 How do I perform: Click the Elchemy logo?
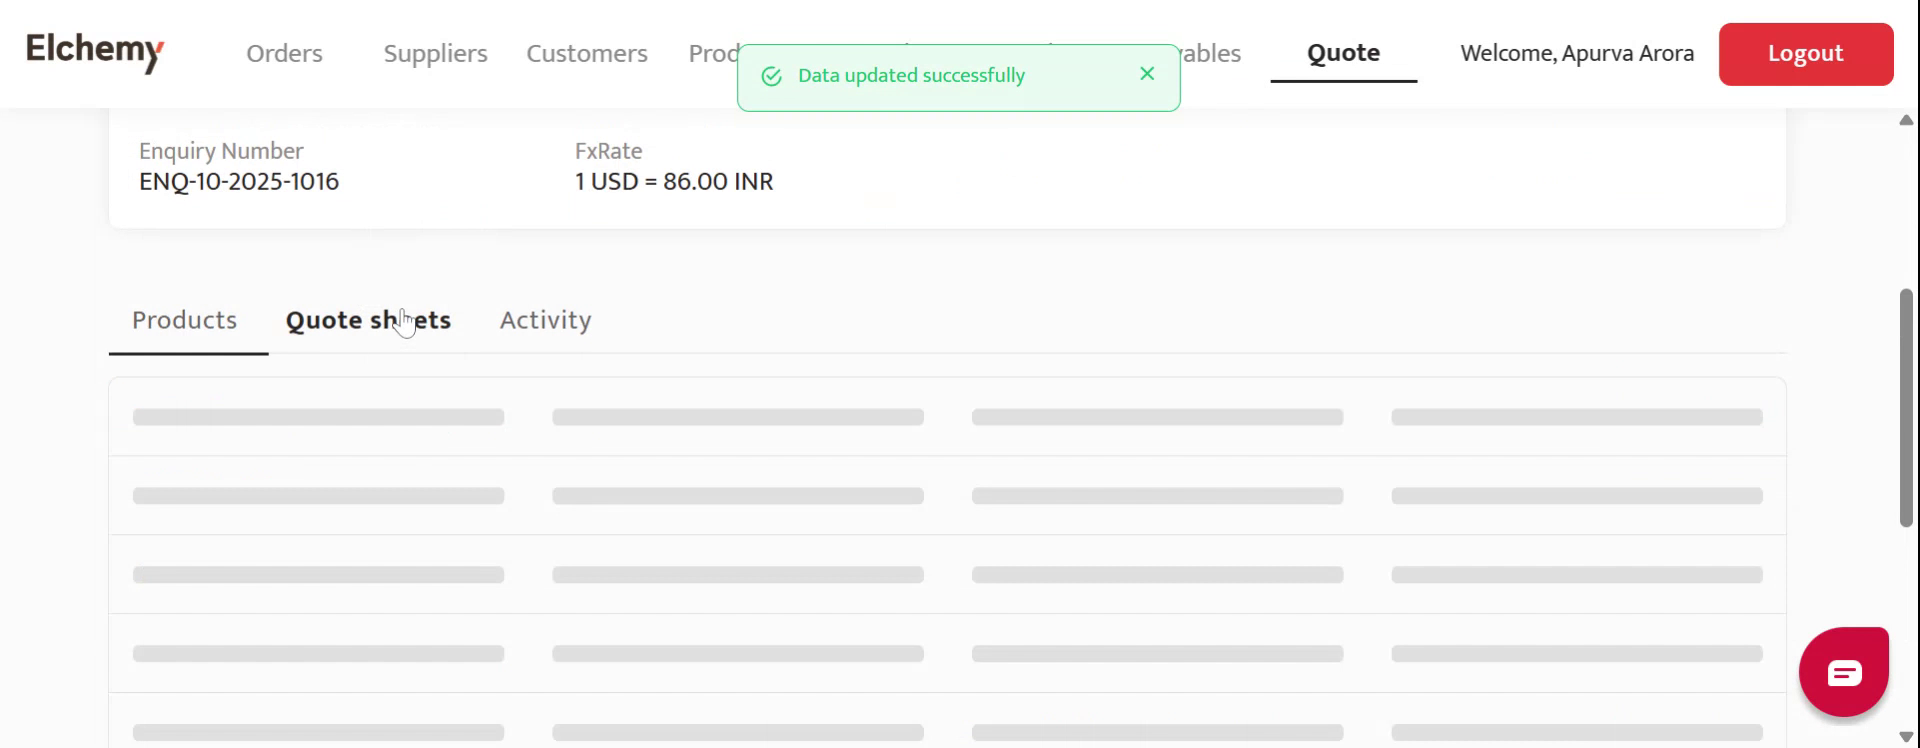point(95,51)
